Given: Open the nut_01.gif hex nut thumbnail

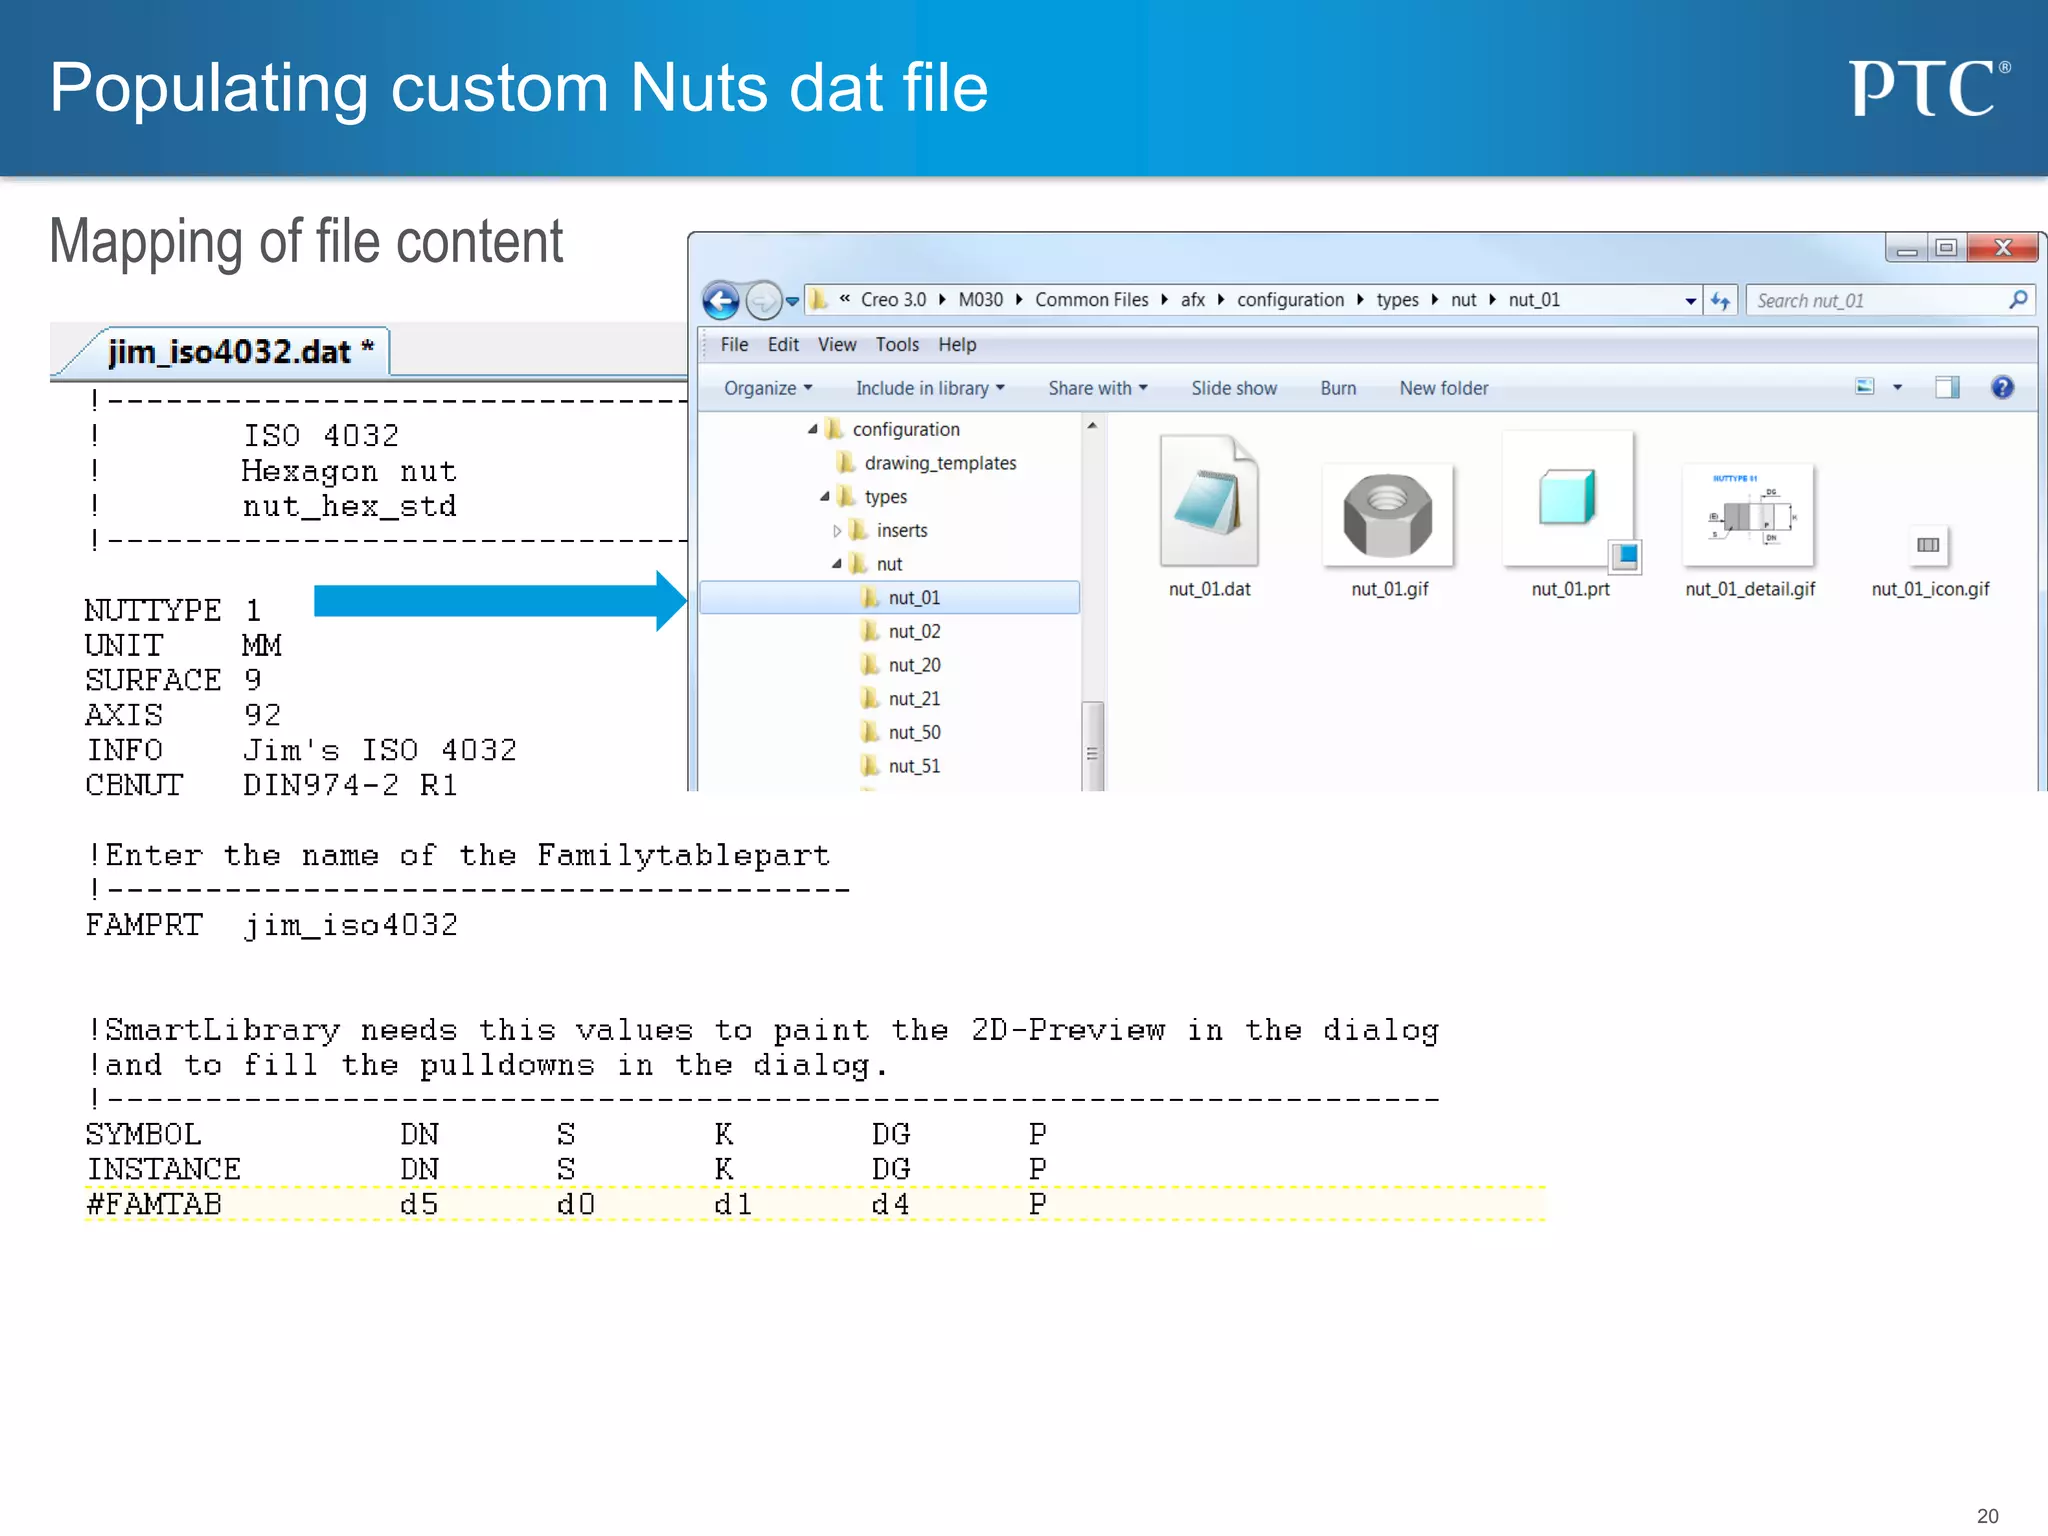Looking at the screenshot, I should pyautogui.click(x=1388, y=516).
